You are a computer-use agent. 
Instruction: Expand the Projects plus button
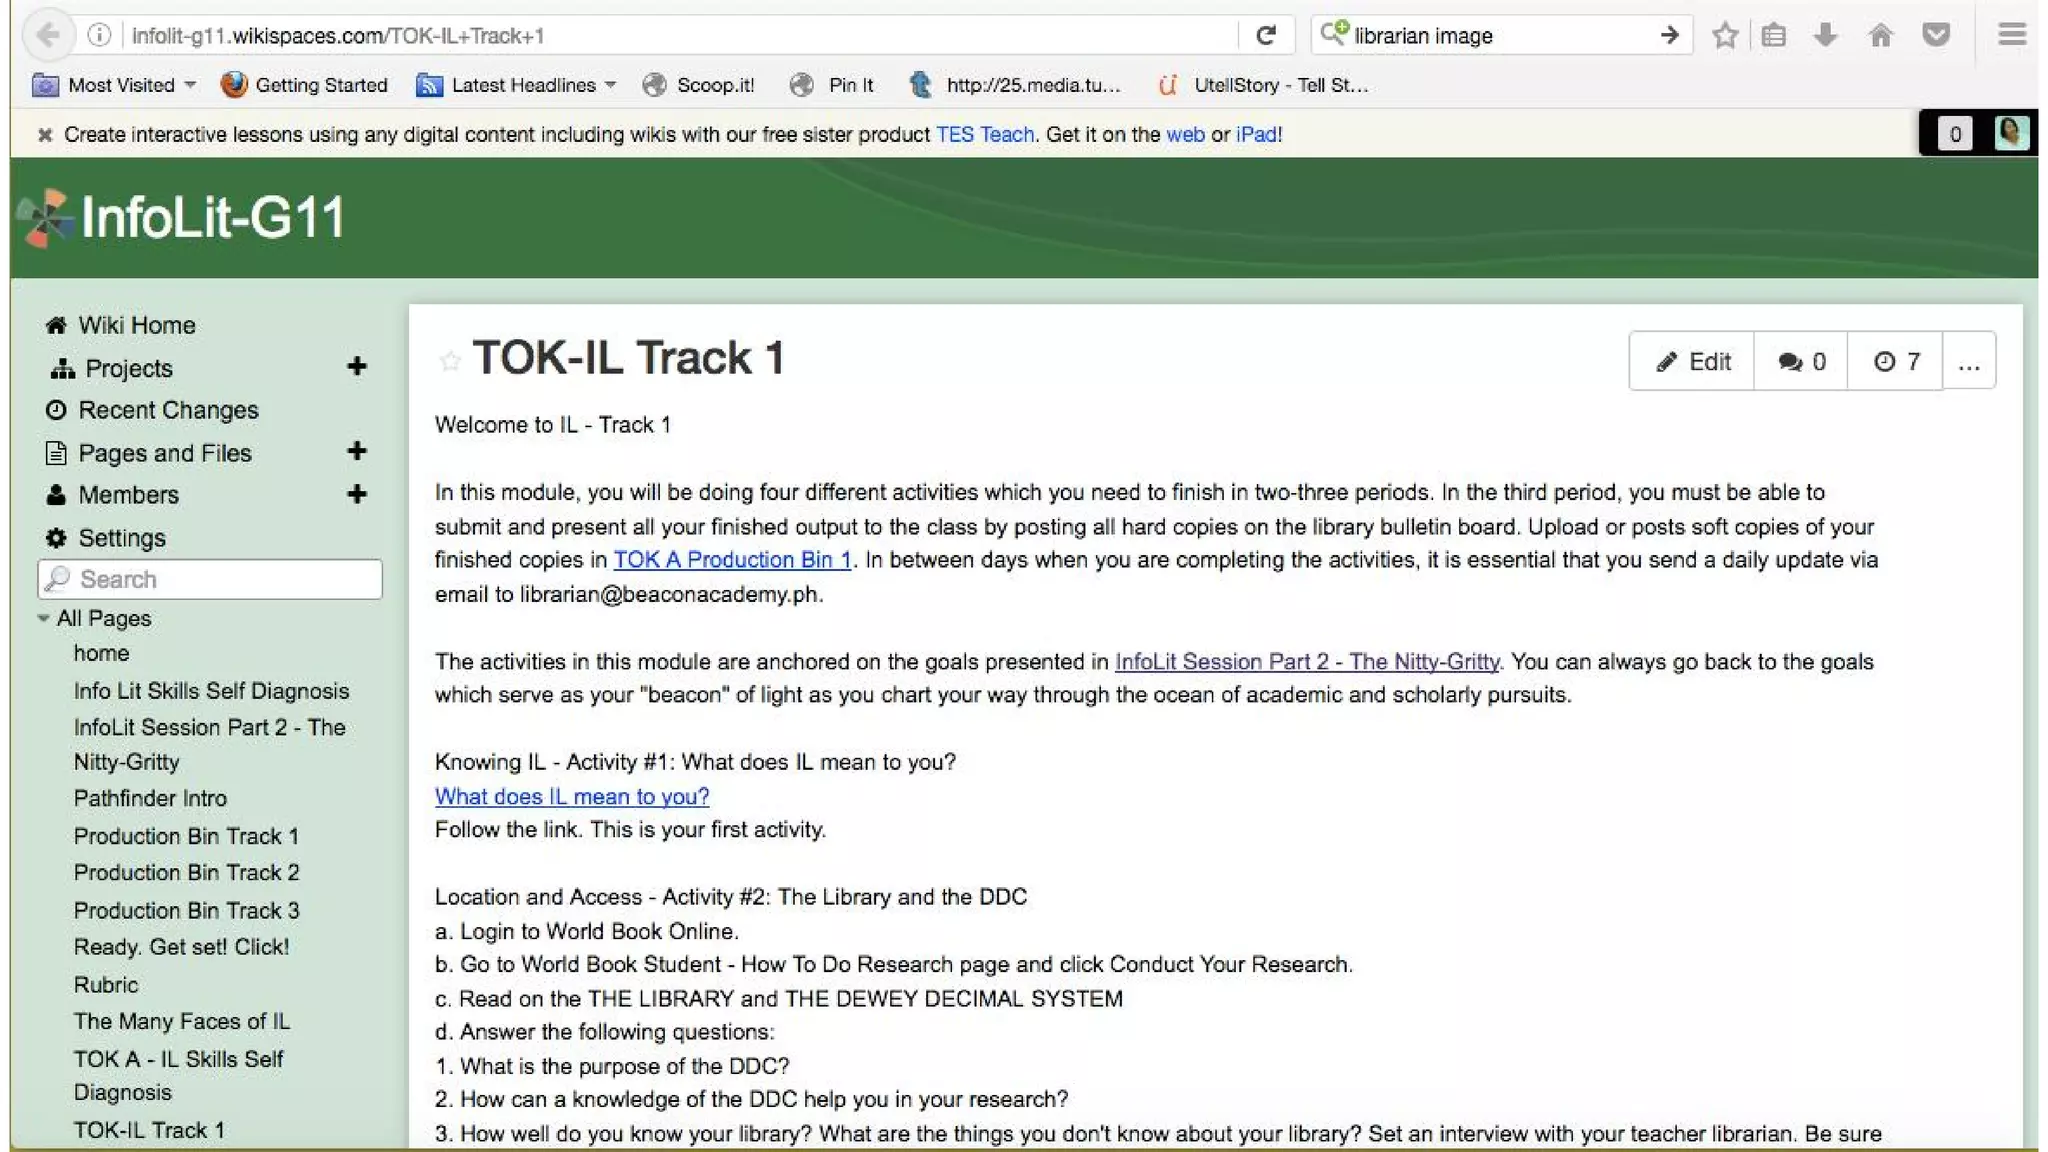tap(357, 367)
